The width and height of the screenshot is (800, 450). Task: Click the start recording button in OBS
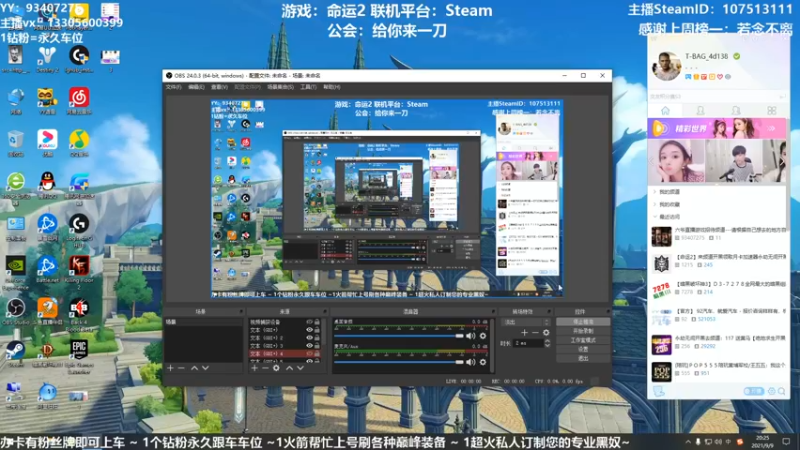pyautogui.click(x=583, y=331)
